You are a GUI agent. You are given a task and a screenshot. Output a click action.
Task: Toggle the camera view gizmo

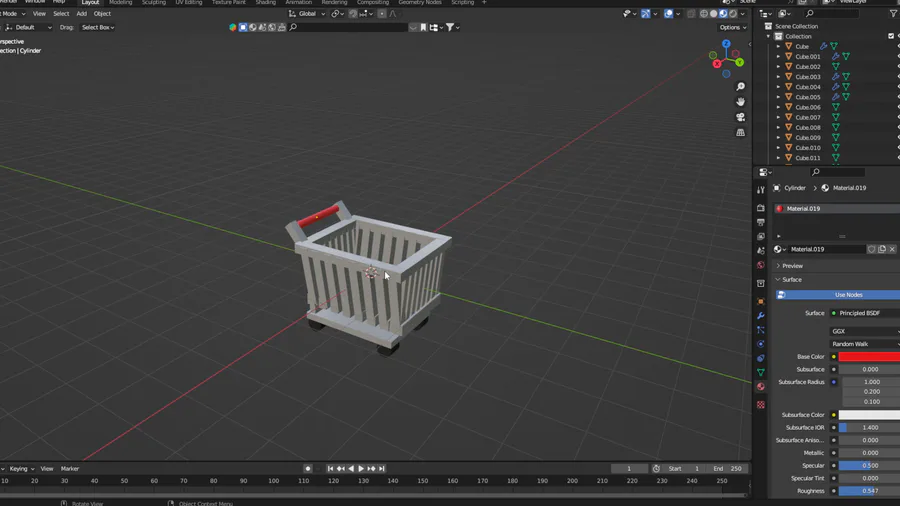point(740,117)
